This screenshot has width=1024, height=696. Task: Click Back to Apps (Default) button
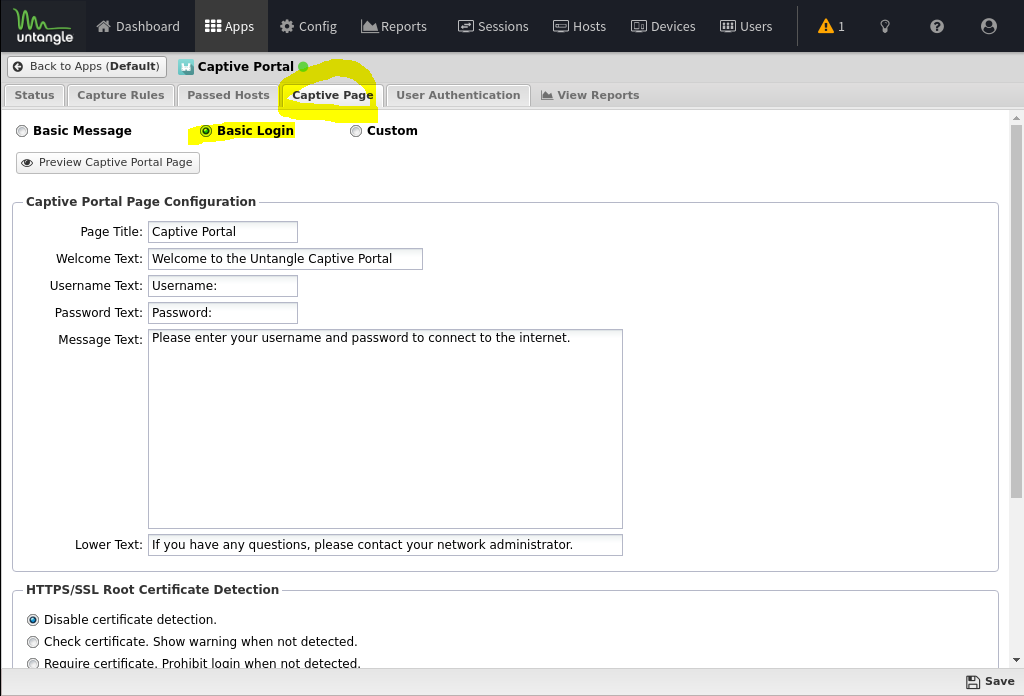87,67
